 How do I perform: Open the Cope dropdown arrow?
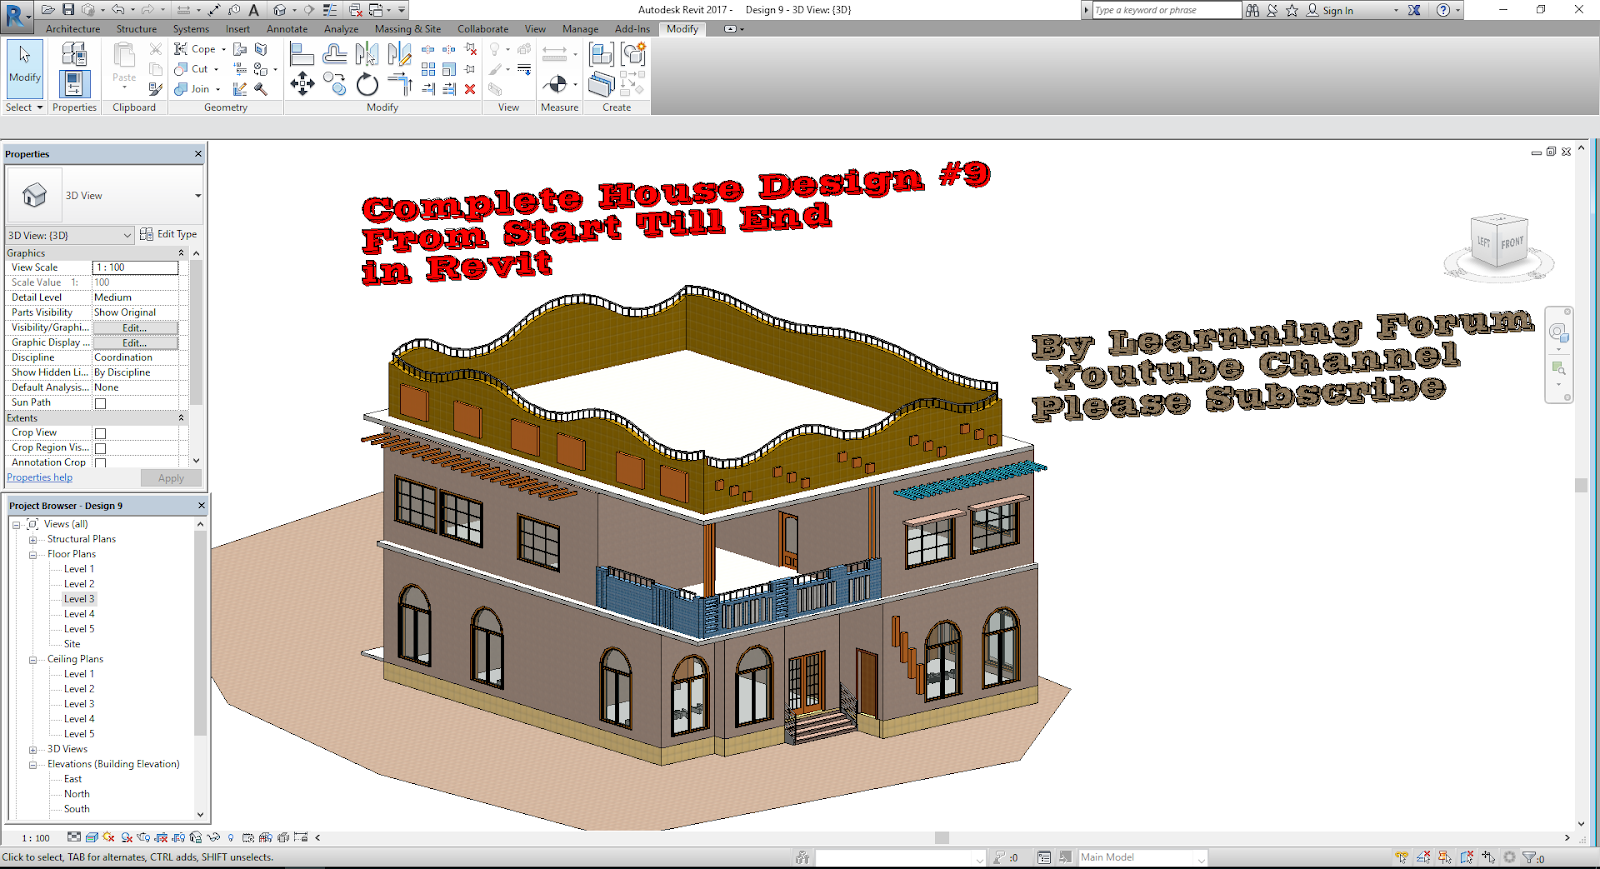224,49
